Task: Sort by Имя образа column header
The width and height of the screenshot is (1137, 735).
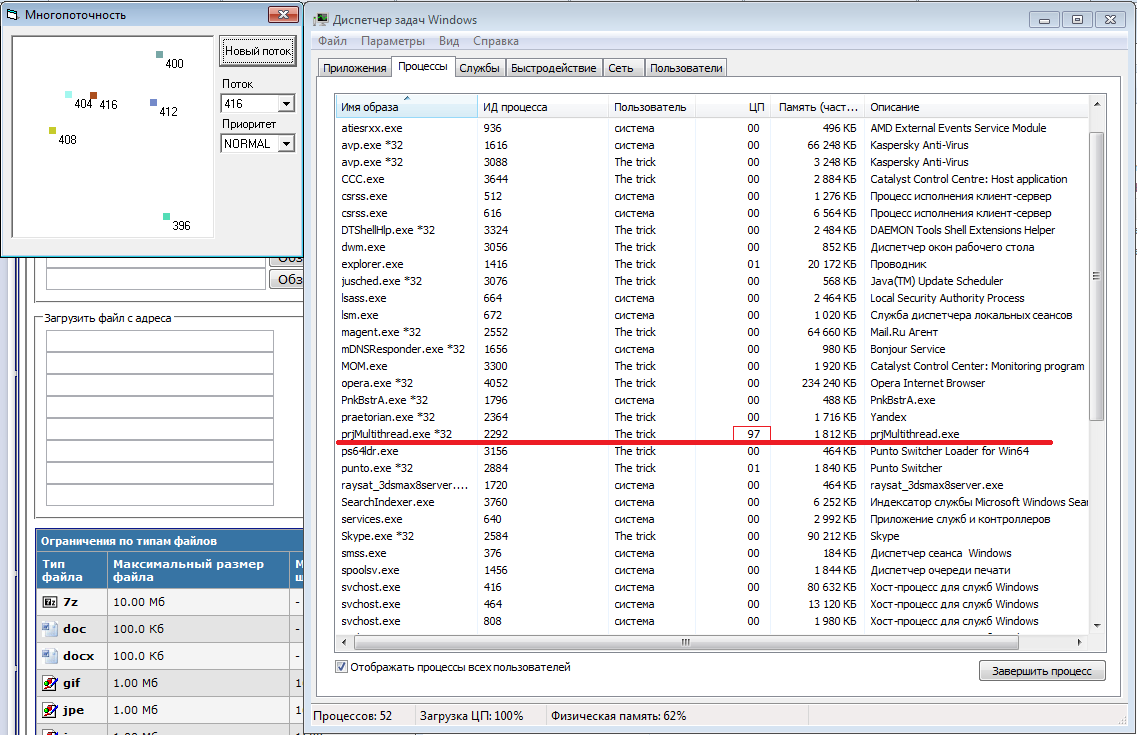Action: pos(406,107)
